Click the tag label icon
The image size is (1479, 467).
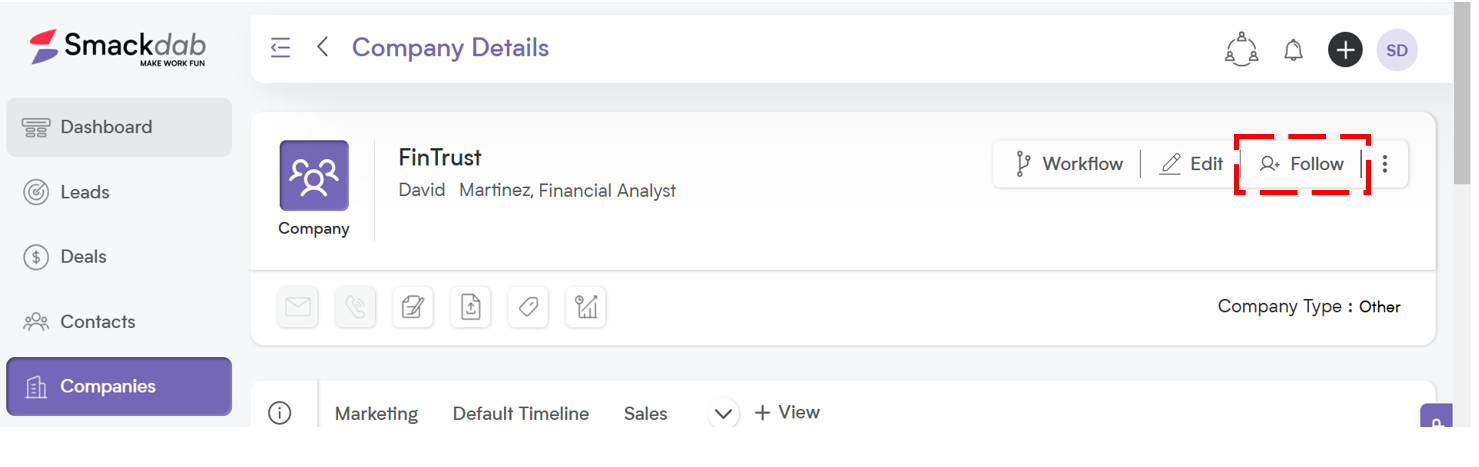[x=528, y=308]
